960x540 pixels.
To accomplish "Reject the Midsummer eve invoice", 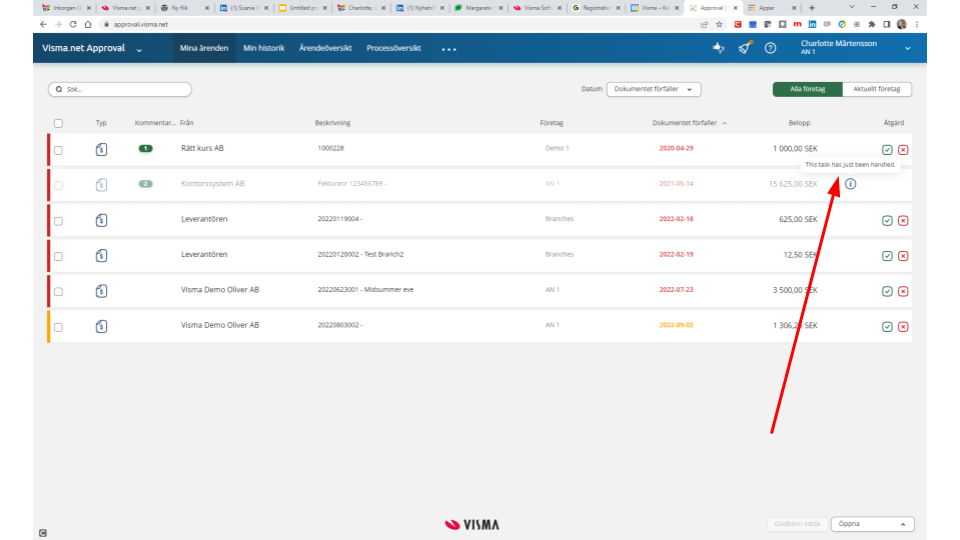I will click(x=903, y=291).
